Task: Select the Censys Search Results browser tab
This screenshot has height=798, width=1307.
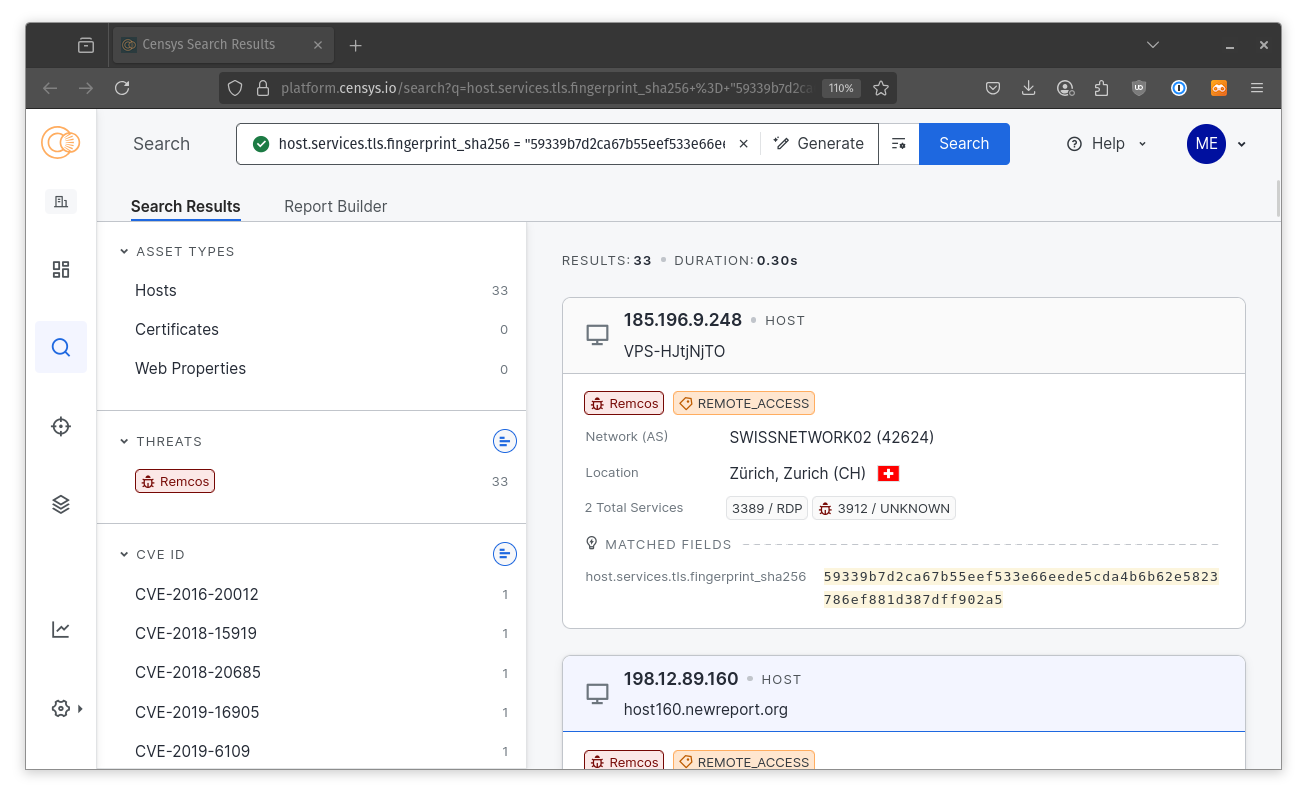Action: click(223, 45)
